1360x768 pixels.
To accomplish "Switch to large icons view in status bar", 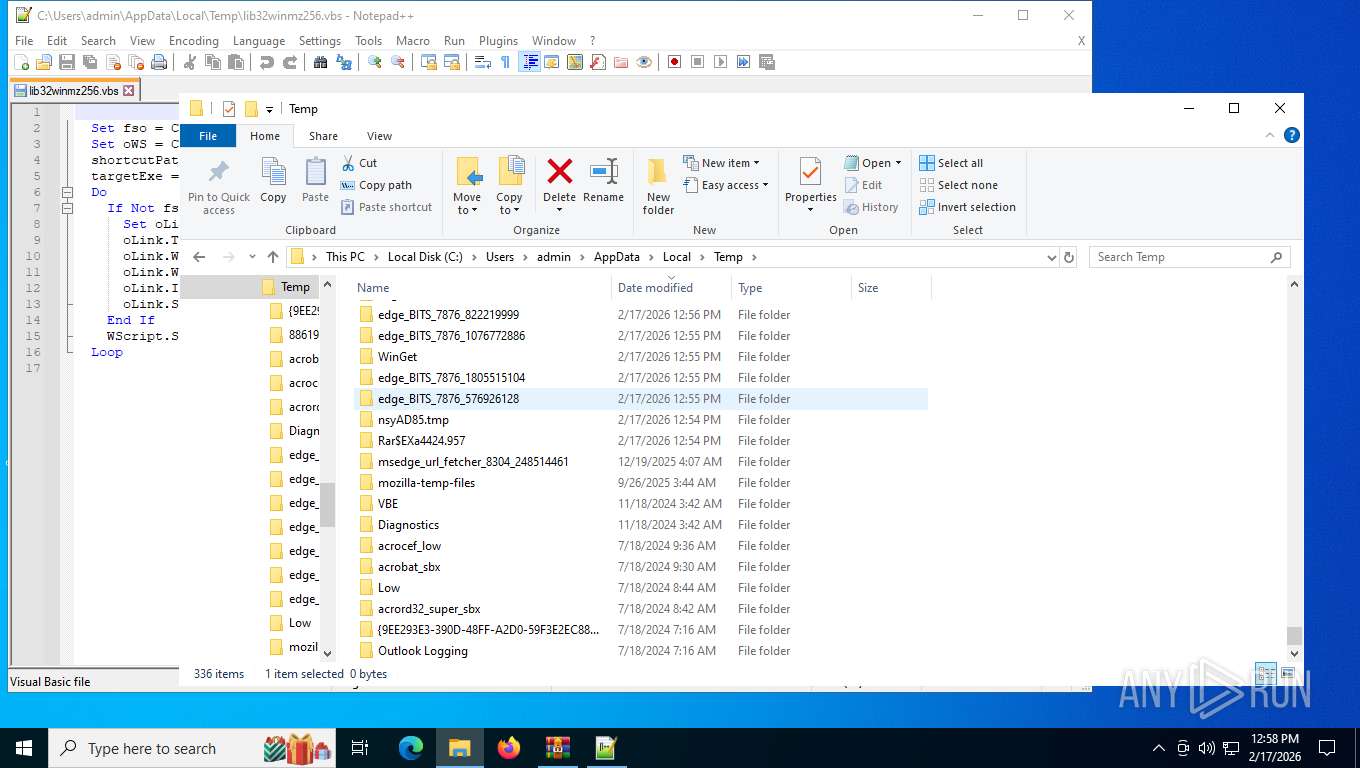I will click(1288, 674).
